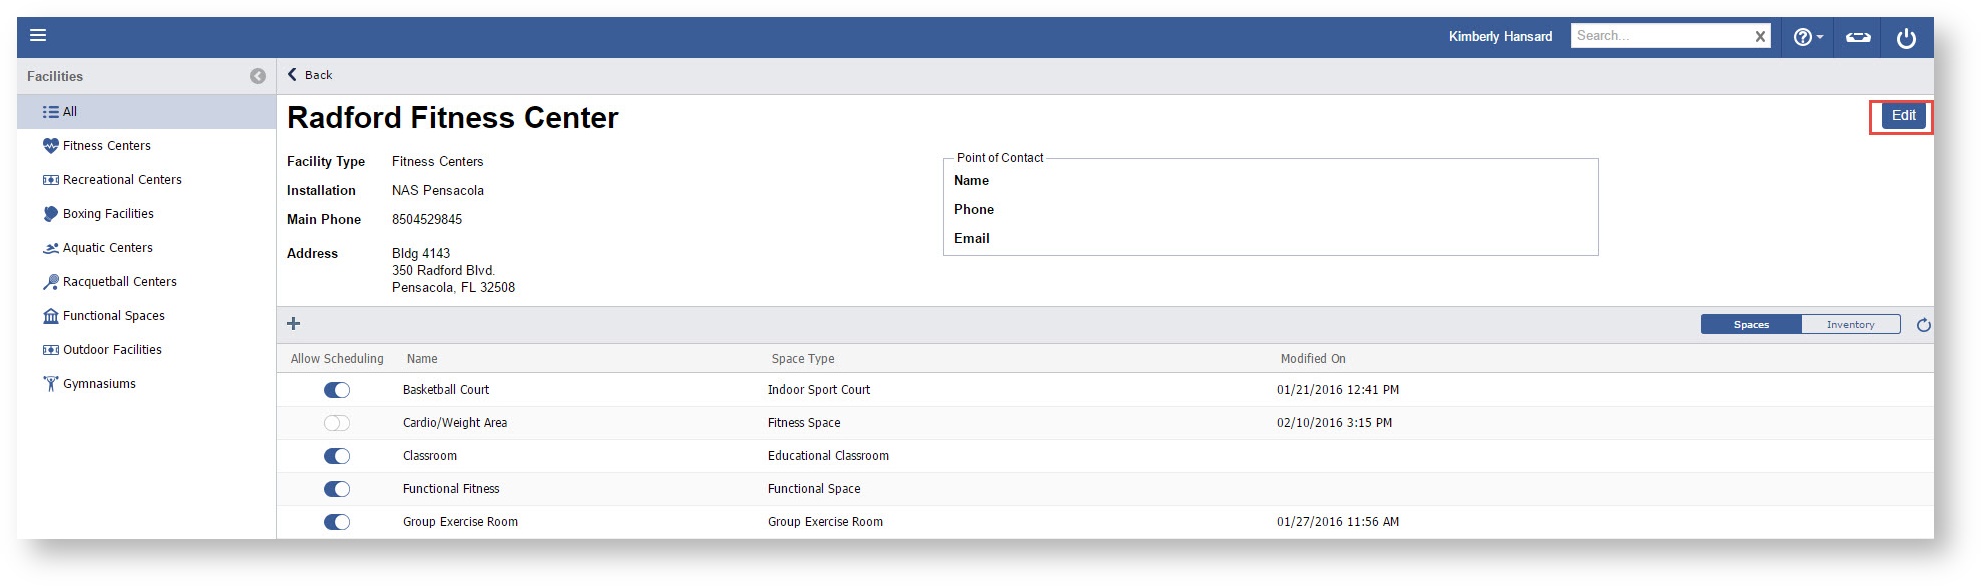Choose Gymnasiums in Facilities list

pos(99,384)
